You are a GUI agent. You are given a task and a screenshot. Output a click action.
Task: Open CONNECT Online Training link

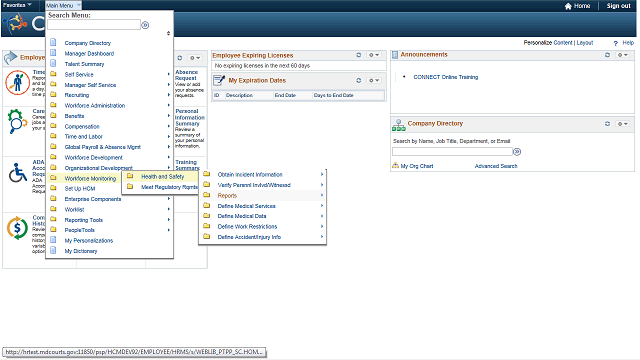[446, 77]
